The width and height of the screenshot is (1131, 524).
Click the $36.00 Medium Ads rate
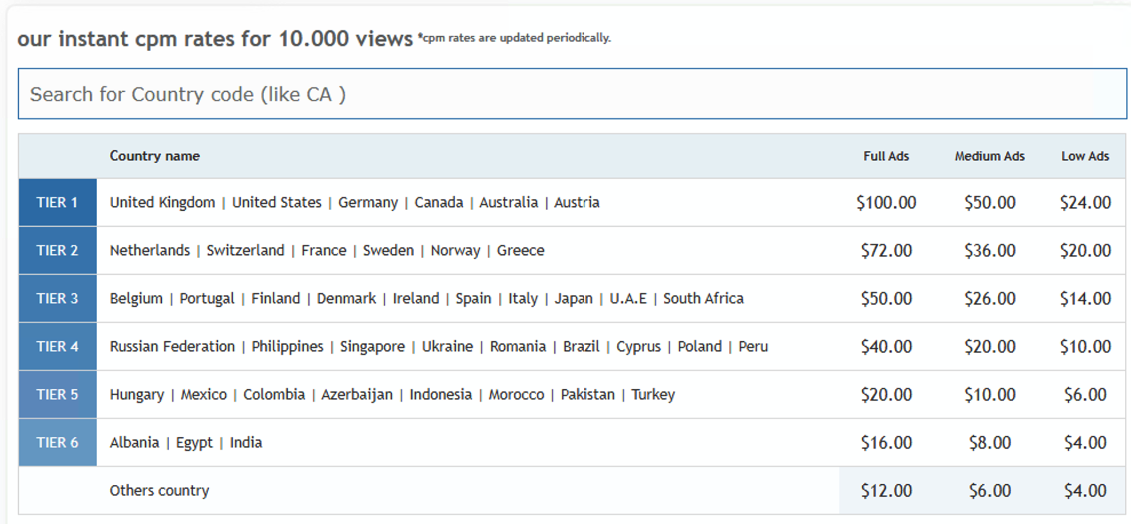(x=989, y=251)
